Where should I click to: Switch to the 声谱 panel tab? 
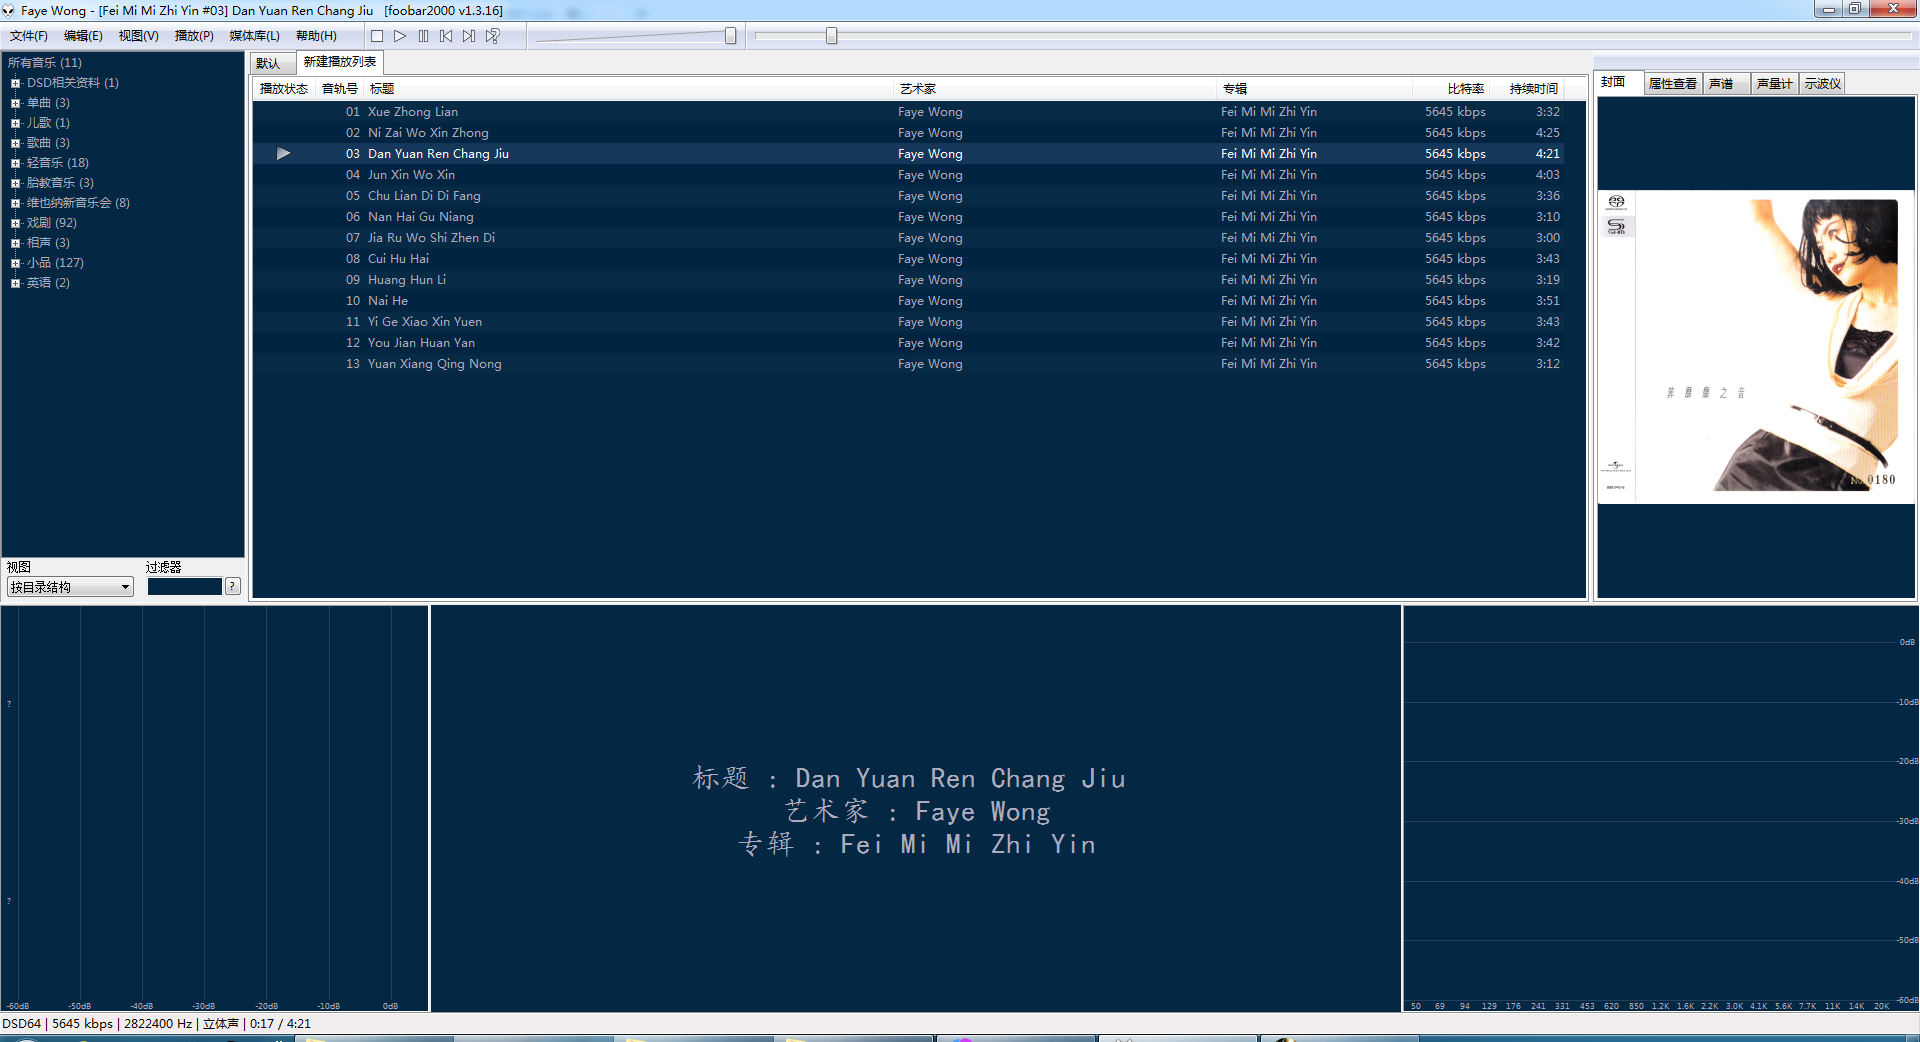1721,84
